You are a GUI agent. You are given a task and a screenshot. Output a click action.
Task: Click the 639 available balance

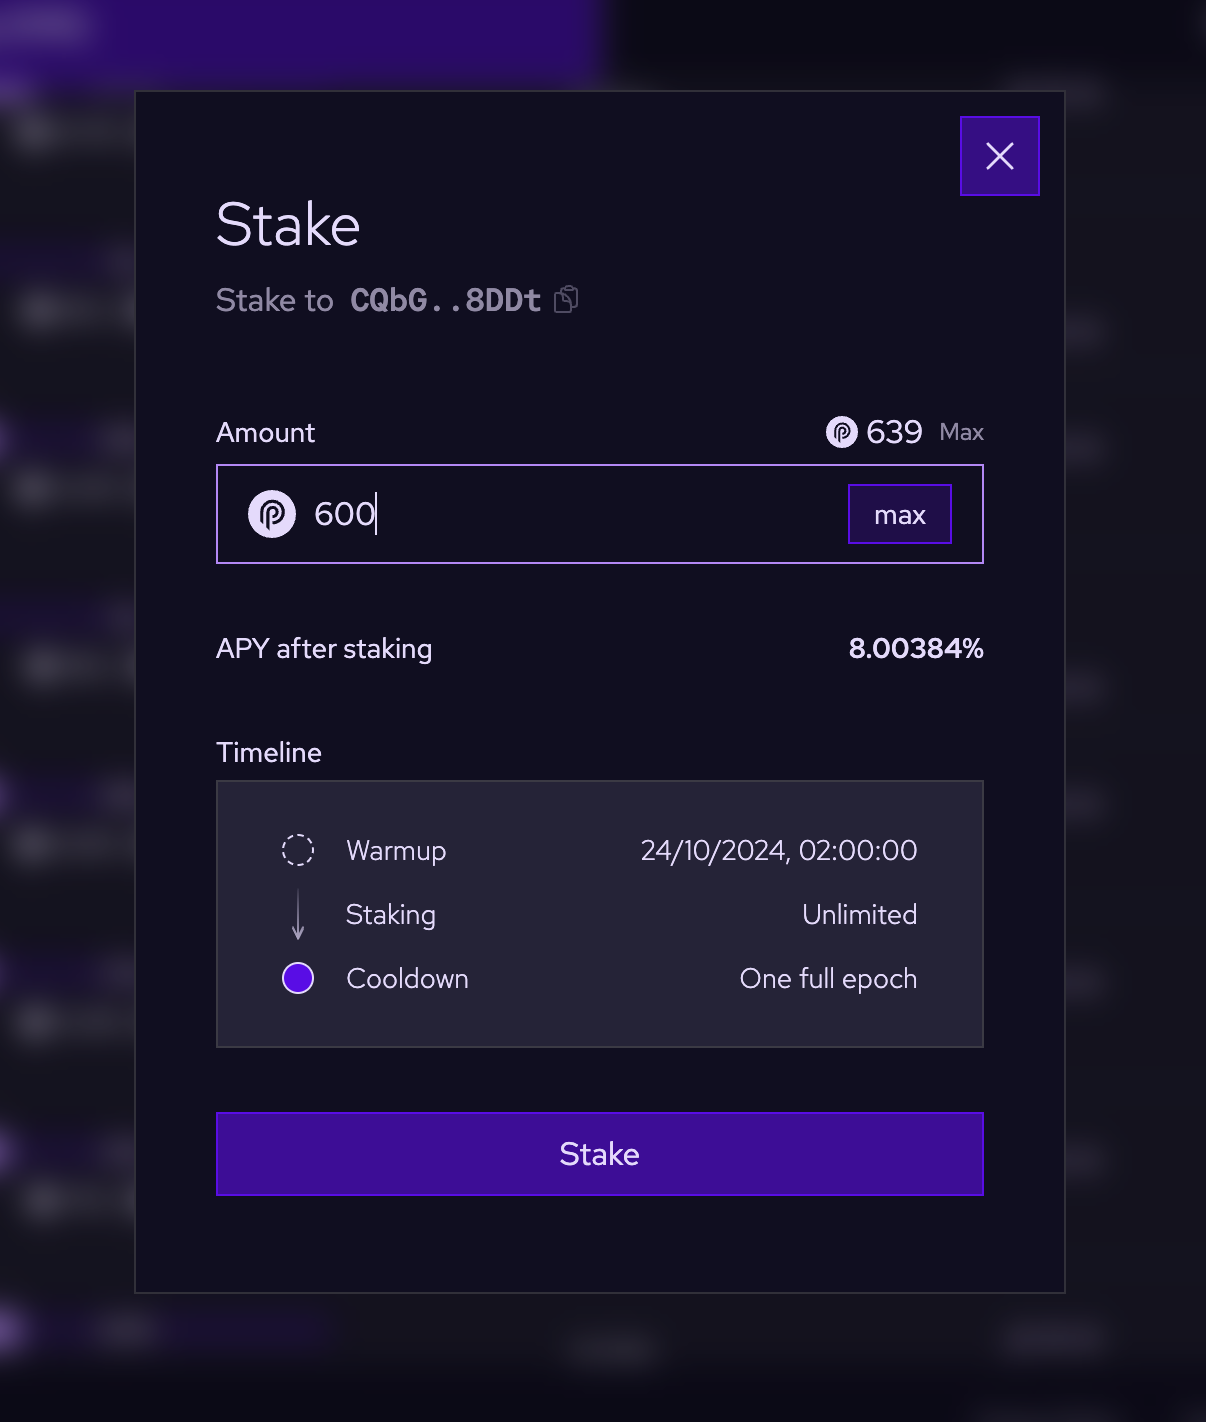click(894, 432)
